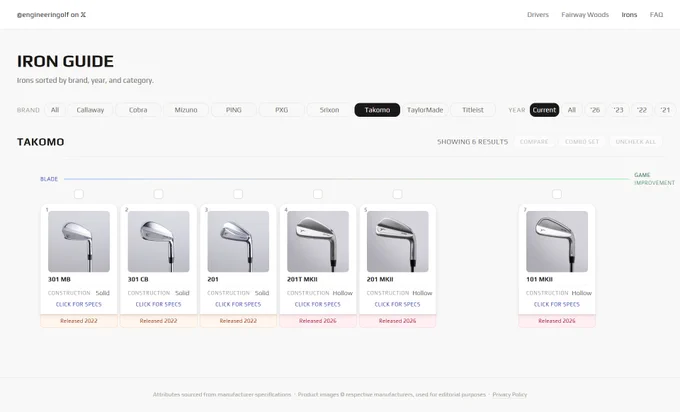Filter irons by PXG brand

(x=281, y=110)
